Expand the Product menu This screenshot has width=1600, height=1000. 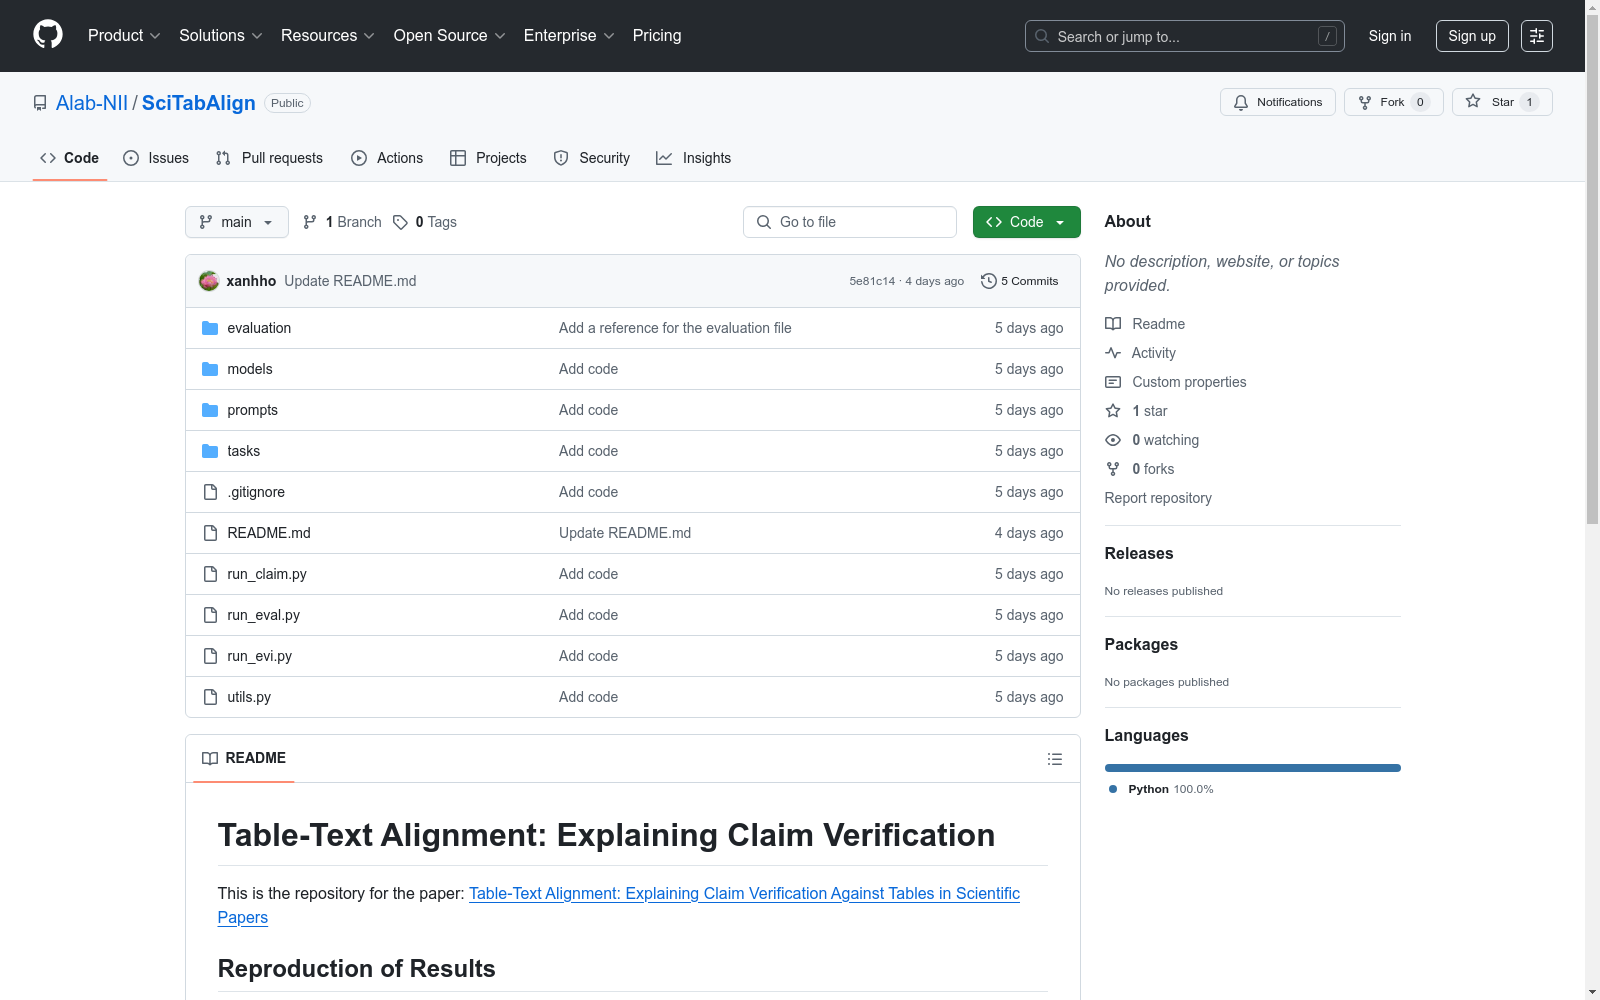[x=124, y=36]
